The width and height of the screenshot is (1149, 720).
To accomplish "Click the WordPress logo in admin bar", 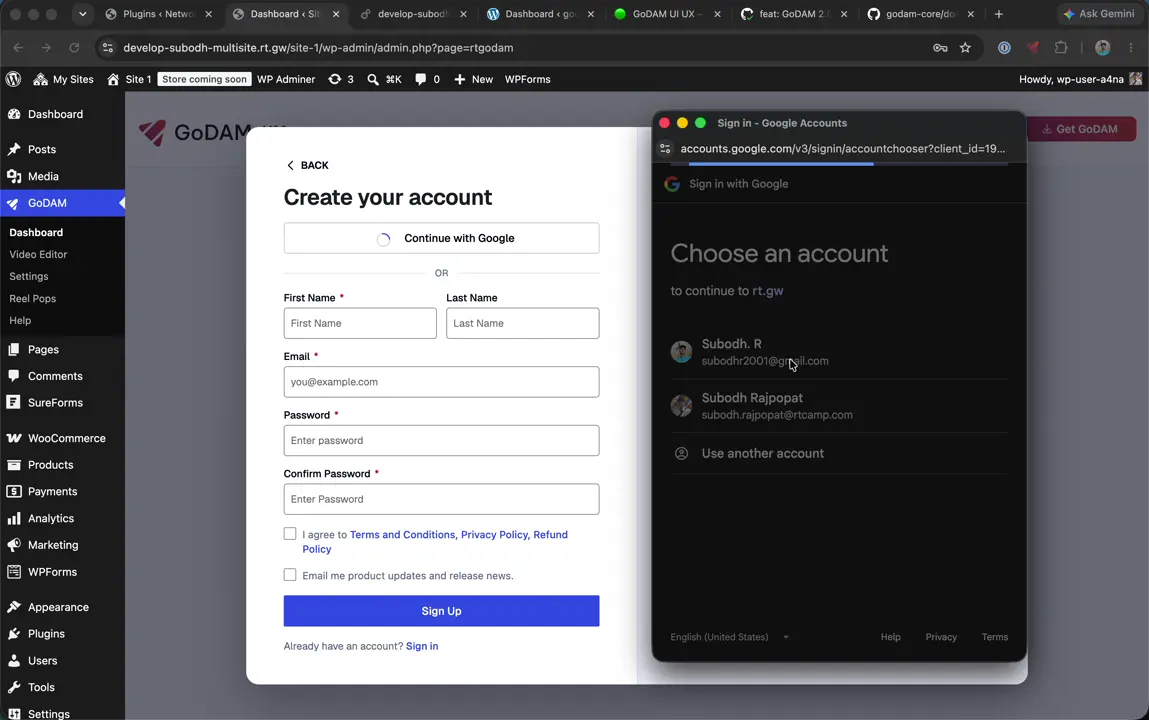I will [x=13, y=79].
